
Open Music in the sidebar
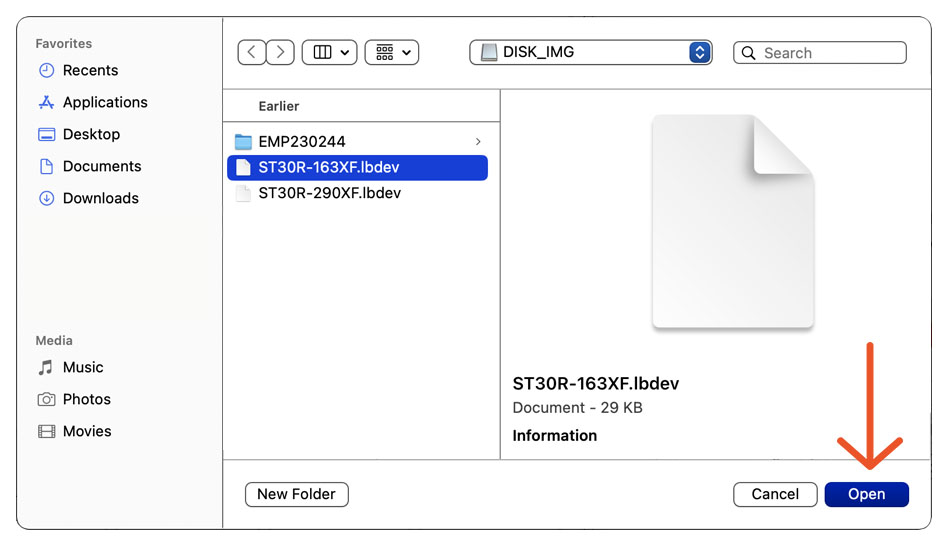pos(83,368)
